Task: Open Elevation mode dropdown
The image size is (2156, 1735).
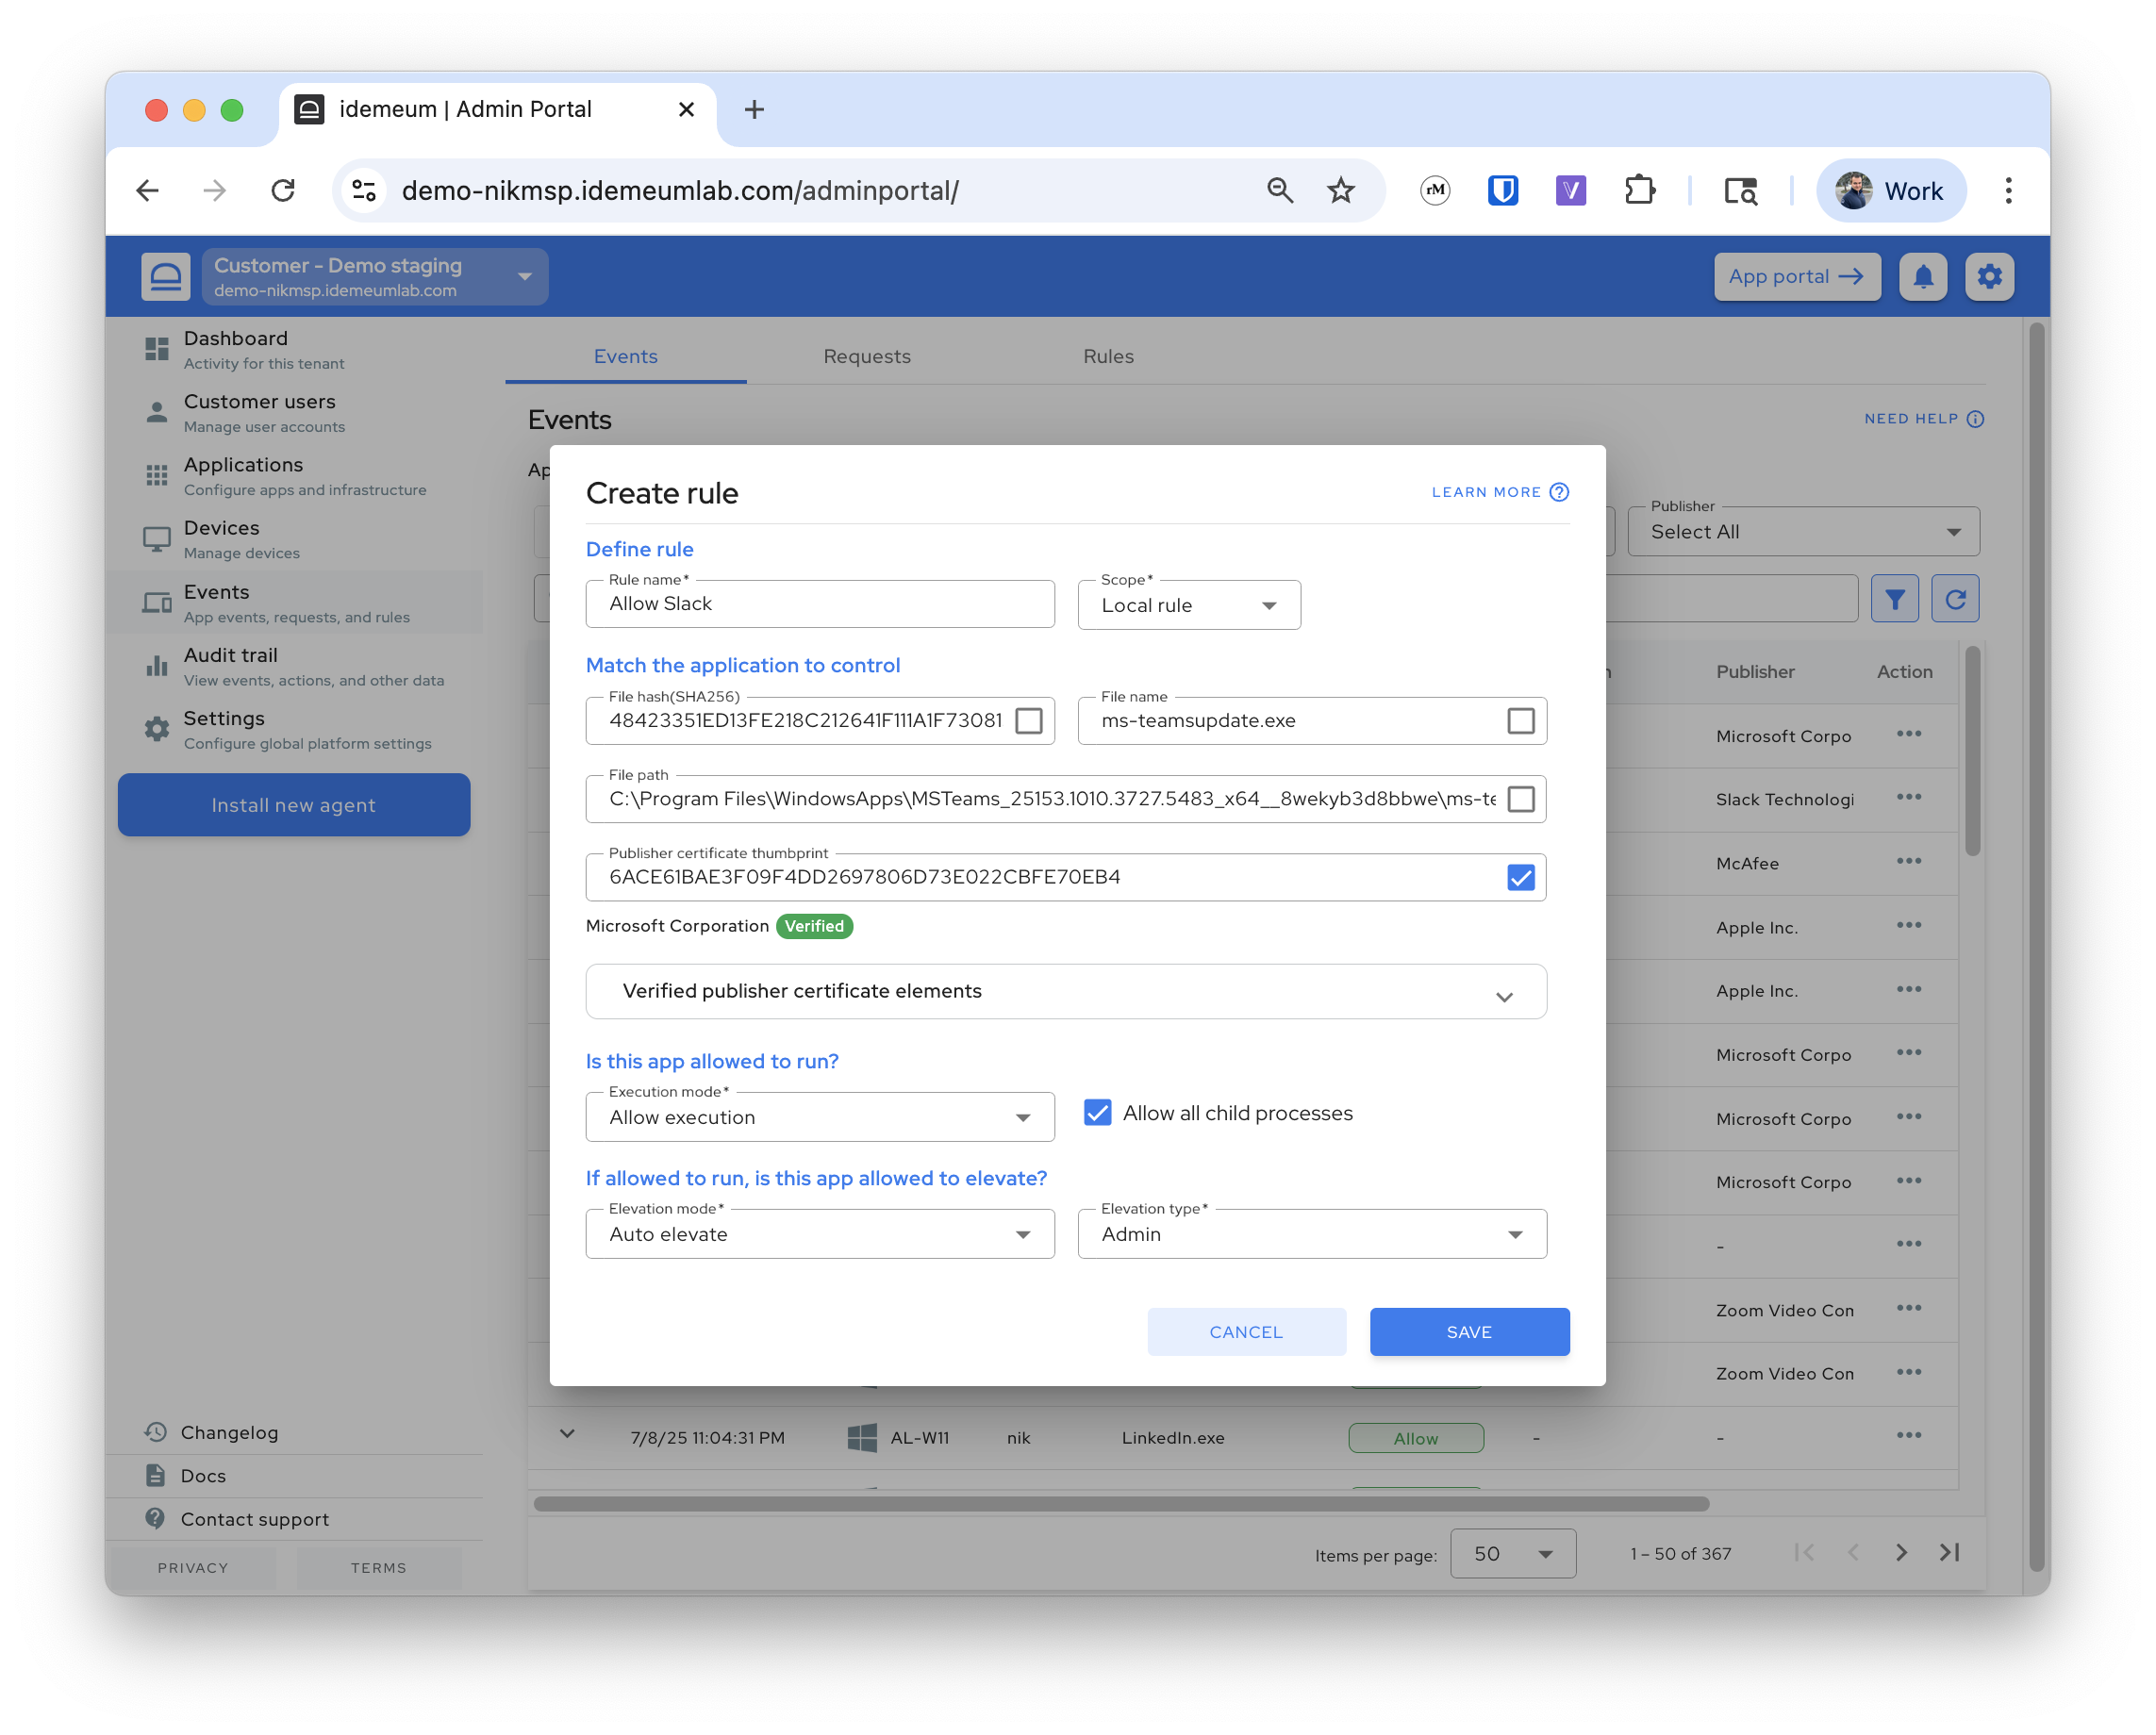Action: coord(820,1234)
